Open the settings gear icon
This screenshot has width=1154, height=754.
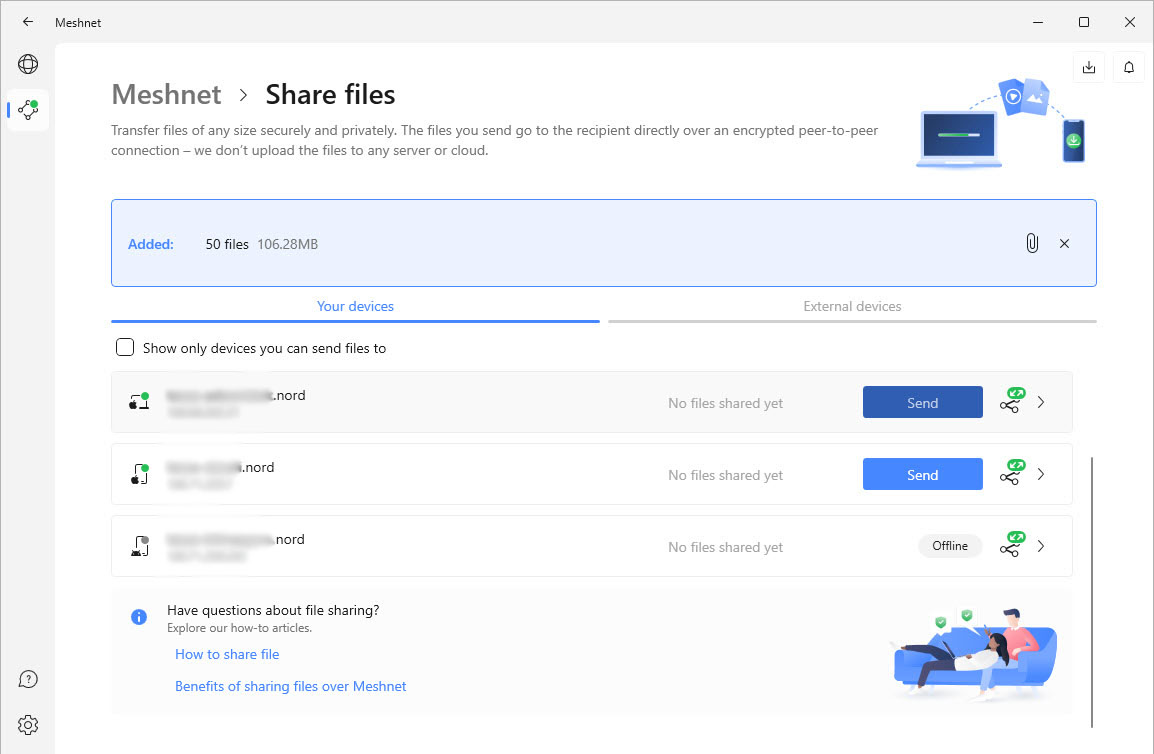28,724
